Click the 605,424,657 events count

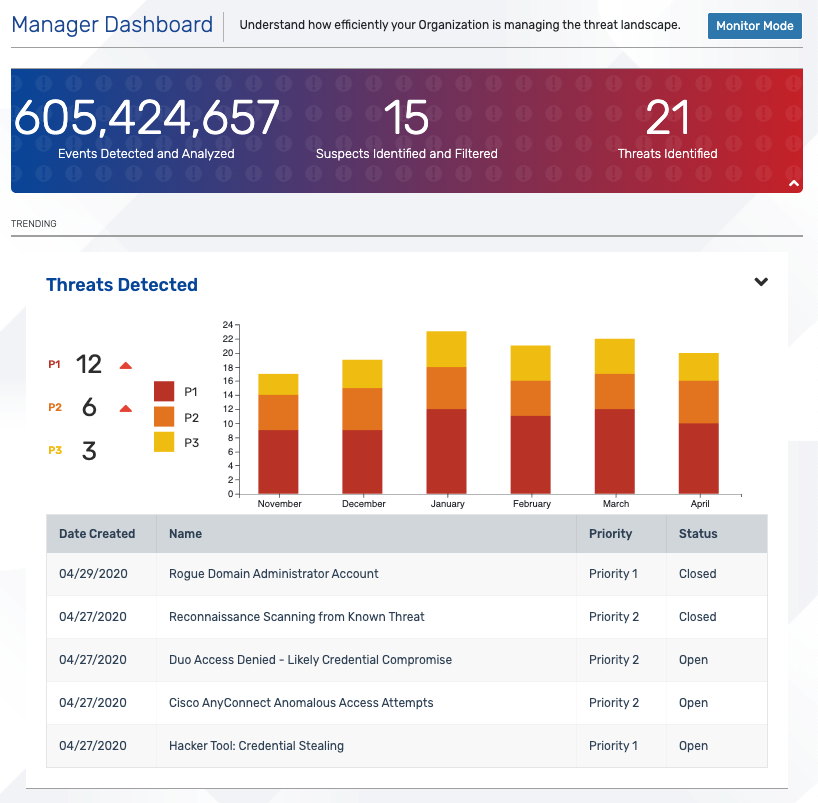coord(147,118)
